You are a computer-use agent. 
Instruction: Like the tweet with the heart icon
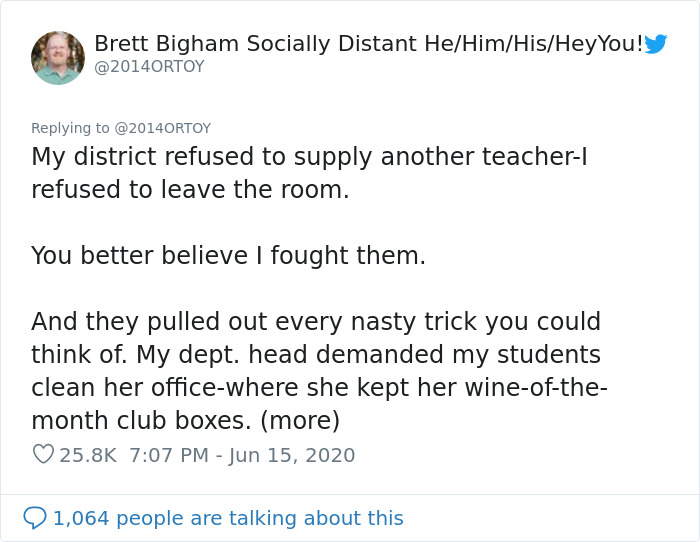pyautogui.click(x=43, y=455)
